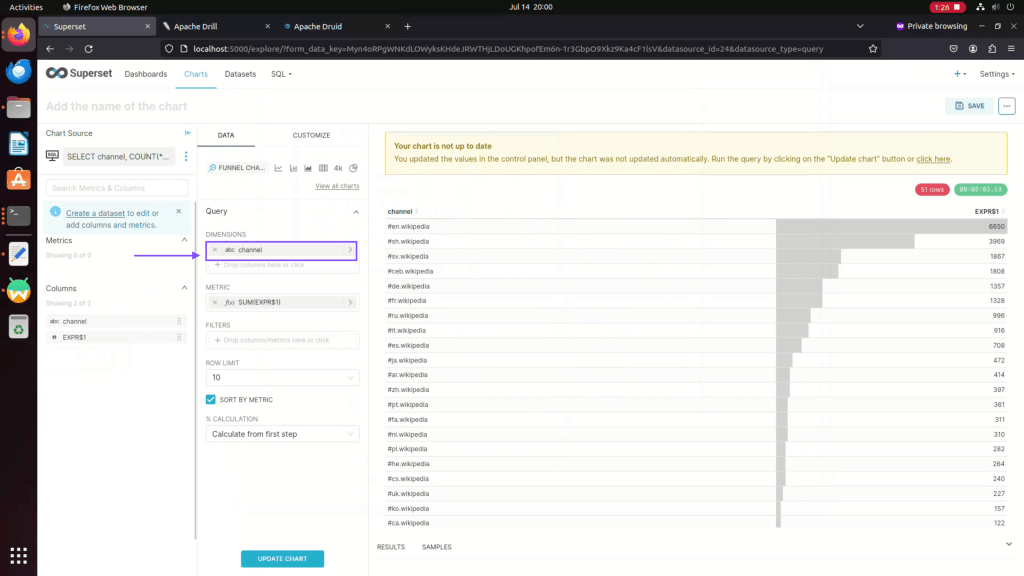Click the View all charts link
This screenshot has height=576, width=1024.
(x=337, y=186)
